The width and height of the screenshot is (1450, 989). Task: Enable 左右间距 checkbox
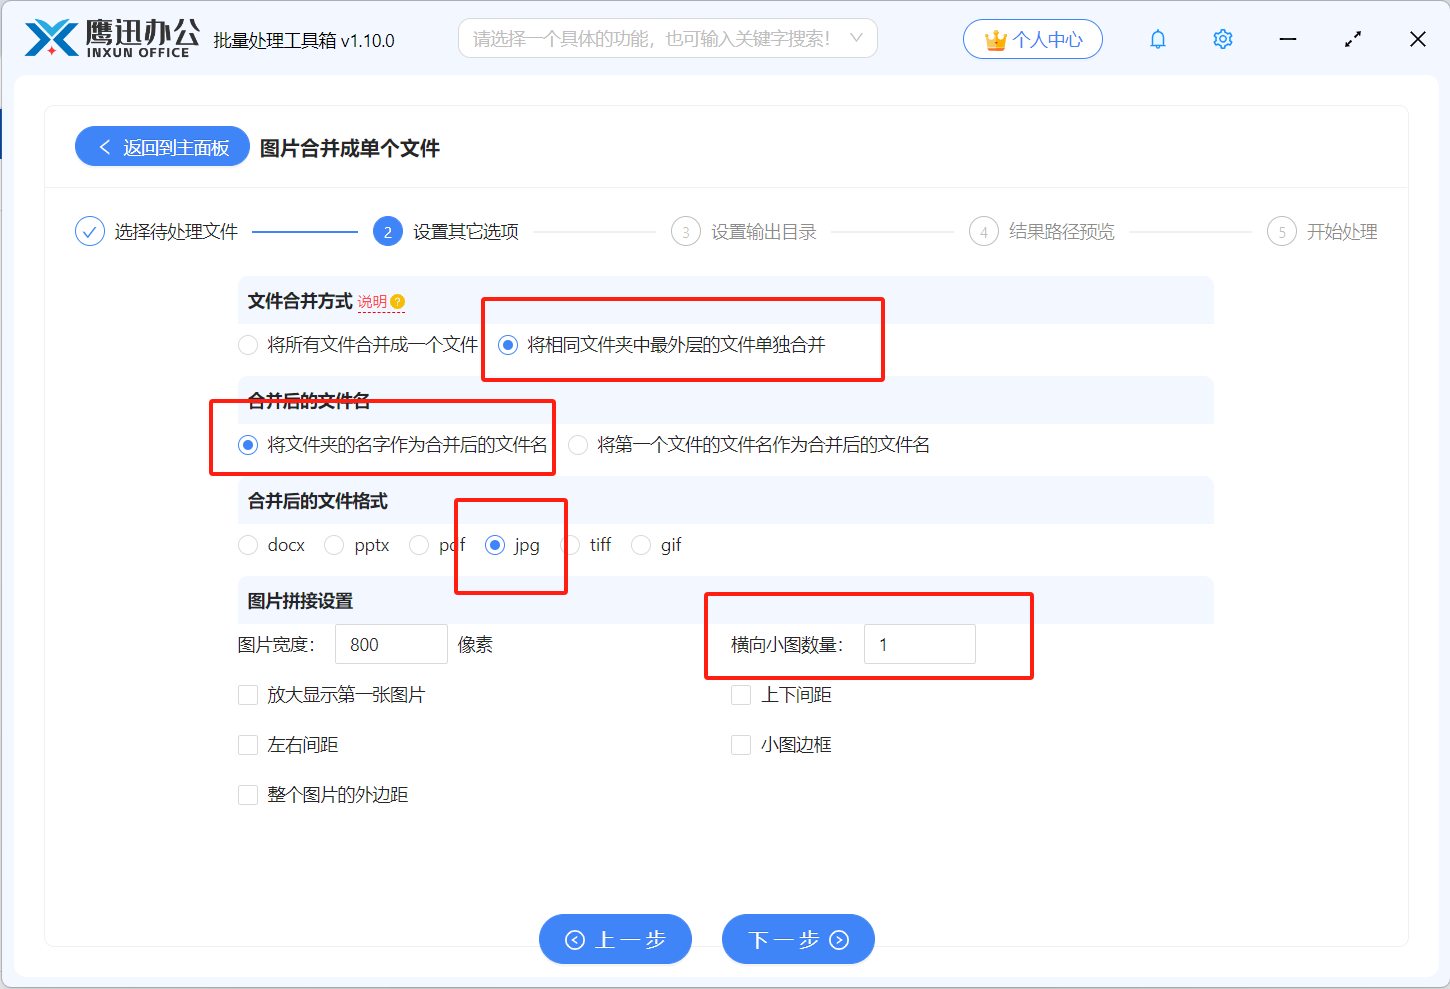(248, 745)
